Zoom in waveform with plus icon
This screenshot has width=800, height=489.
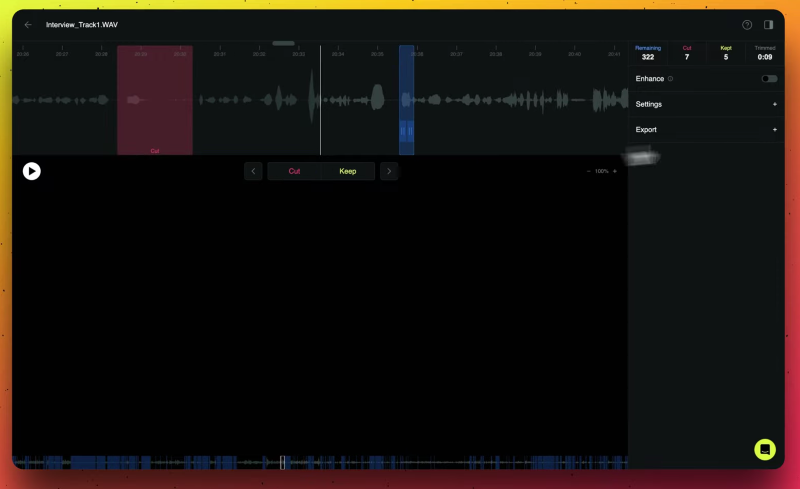pyautogui.click(x=615, y=171)
